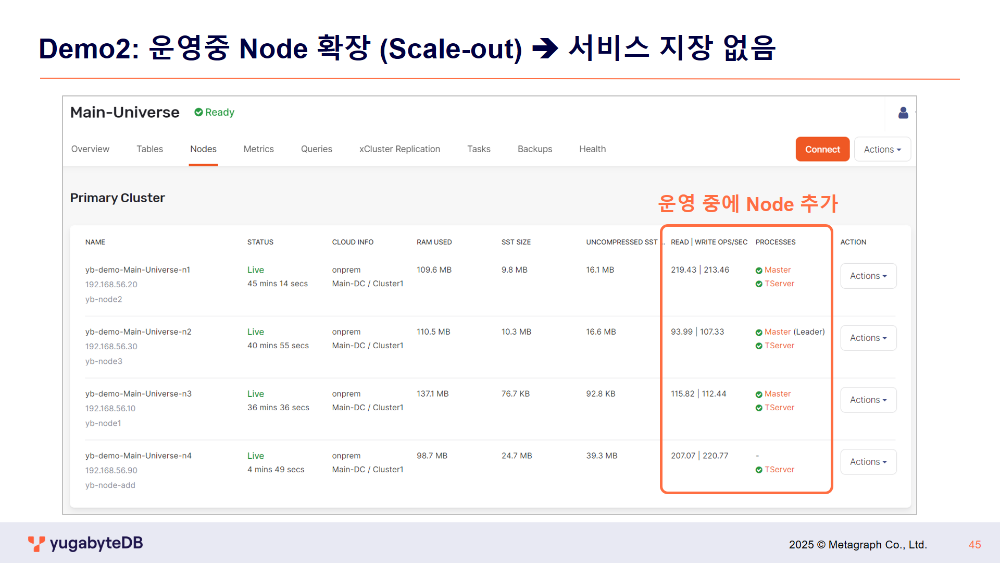Open the xCluster Replication tab
Image resolution: width=1000 pixels, height=563 pixels.
coord(400,149)
